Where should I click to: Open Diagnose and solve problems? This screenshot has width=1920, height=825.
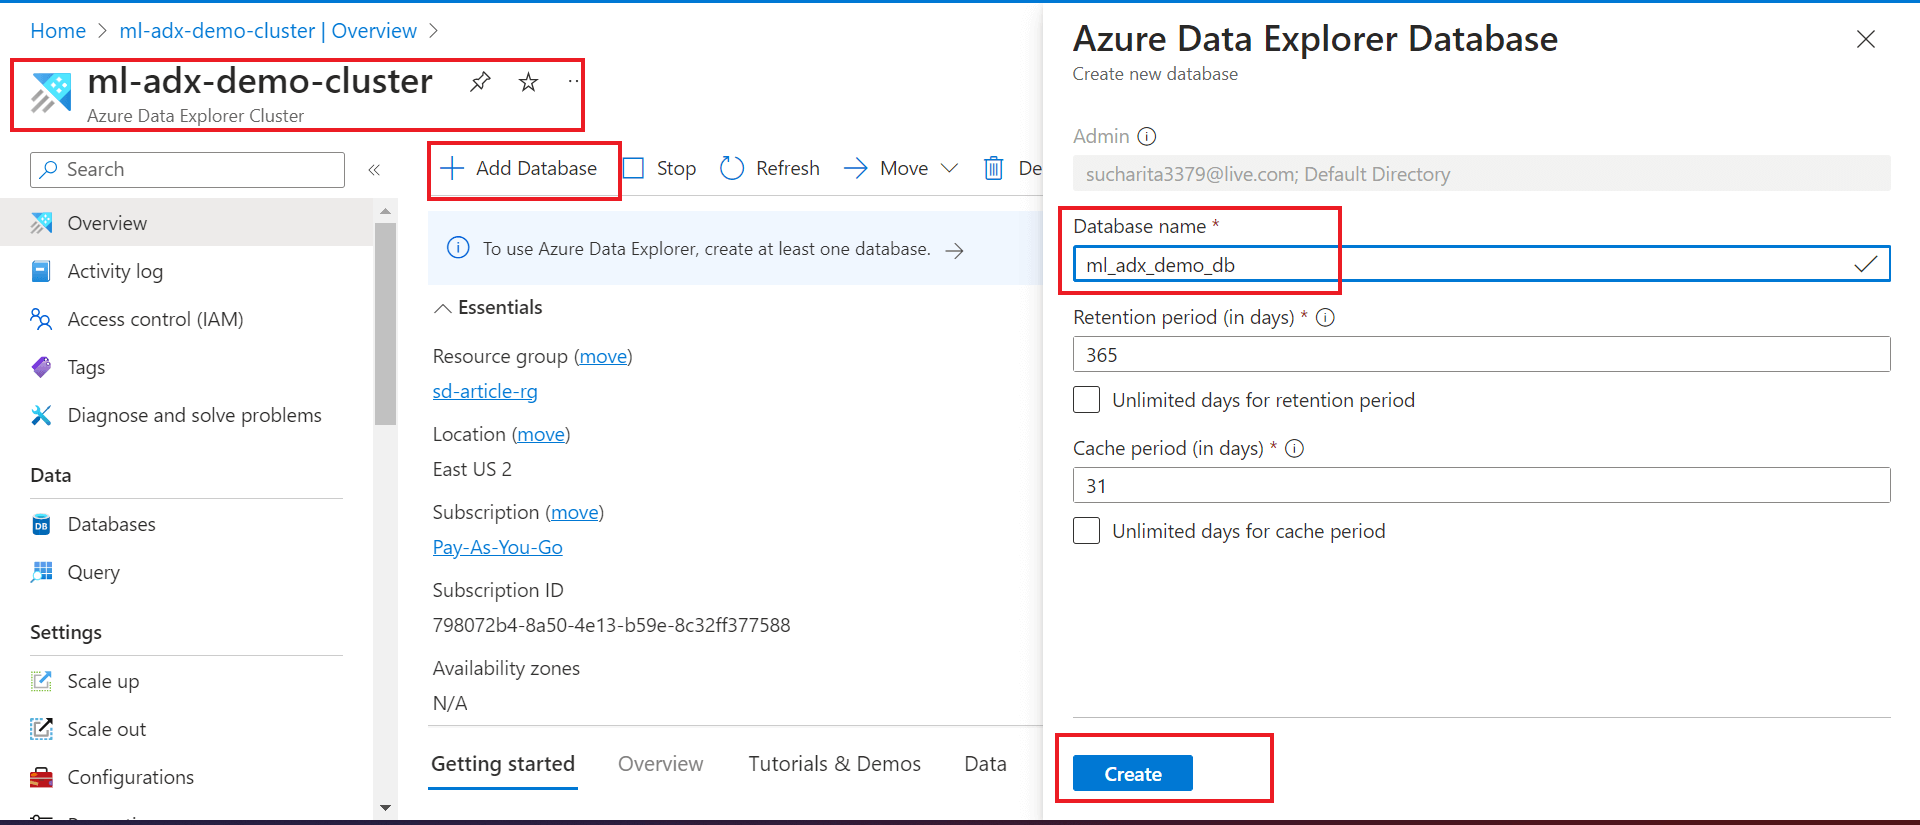coord(194,415)
